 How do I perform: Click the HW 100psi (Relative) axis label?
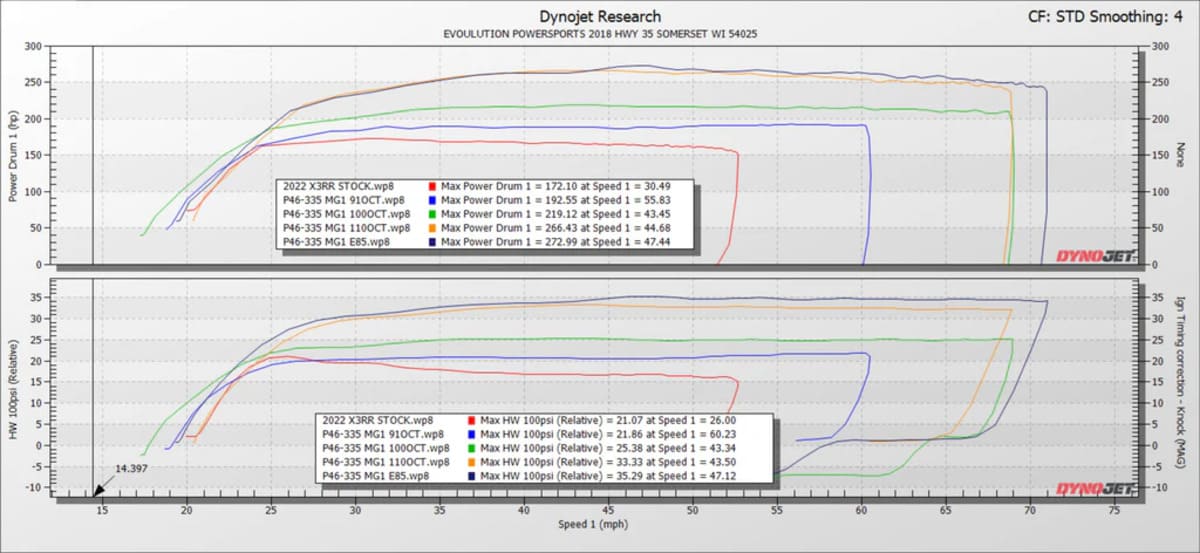pyautogui.click(x=14, y=387)
